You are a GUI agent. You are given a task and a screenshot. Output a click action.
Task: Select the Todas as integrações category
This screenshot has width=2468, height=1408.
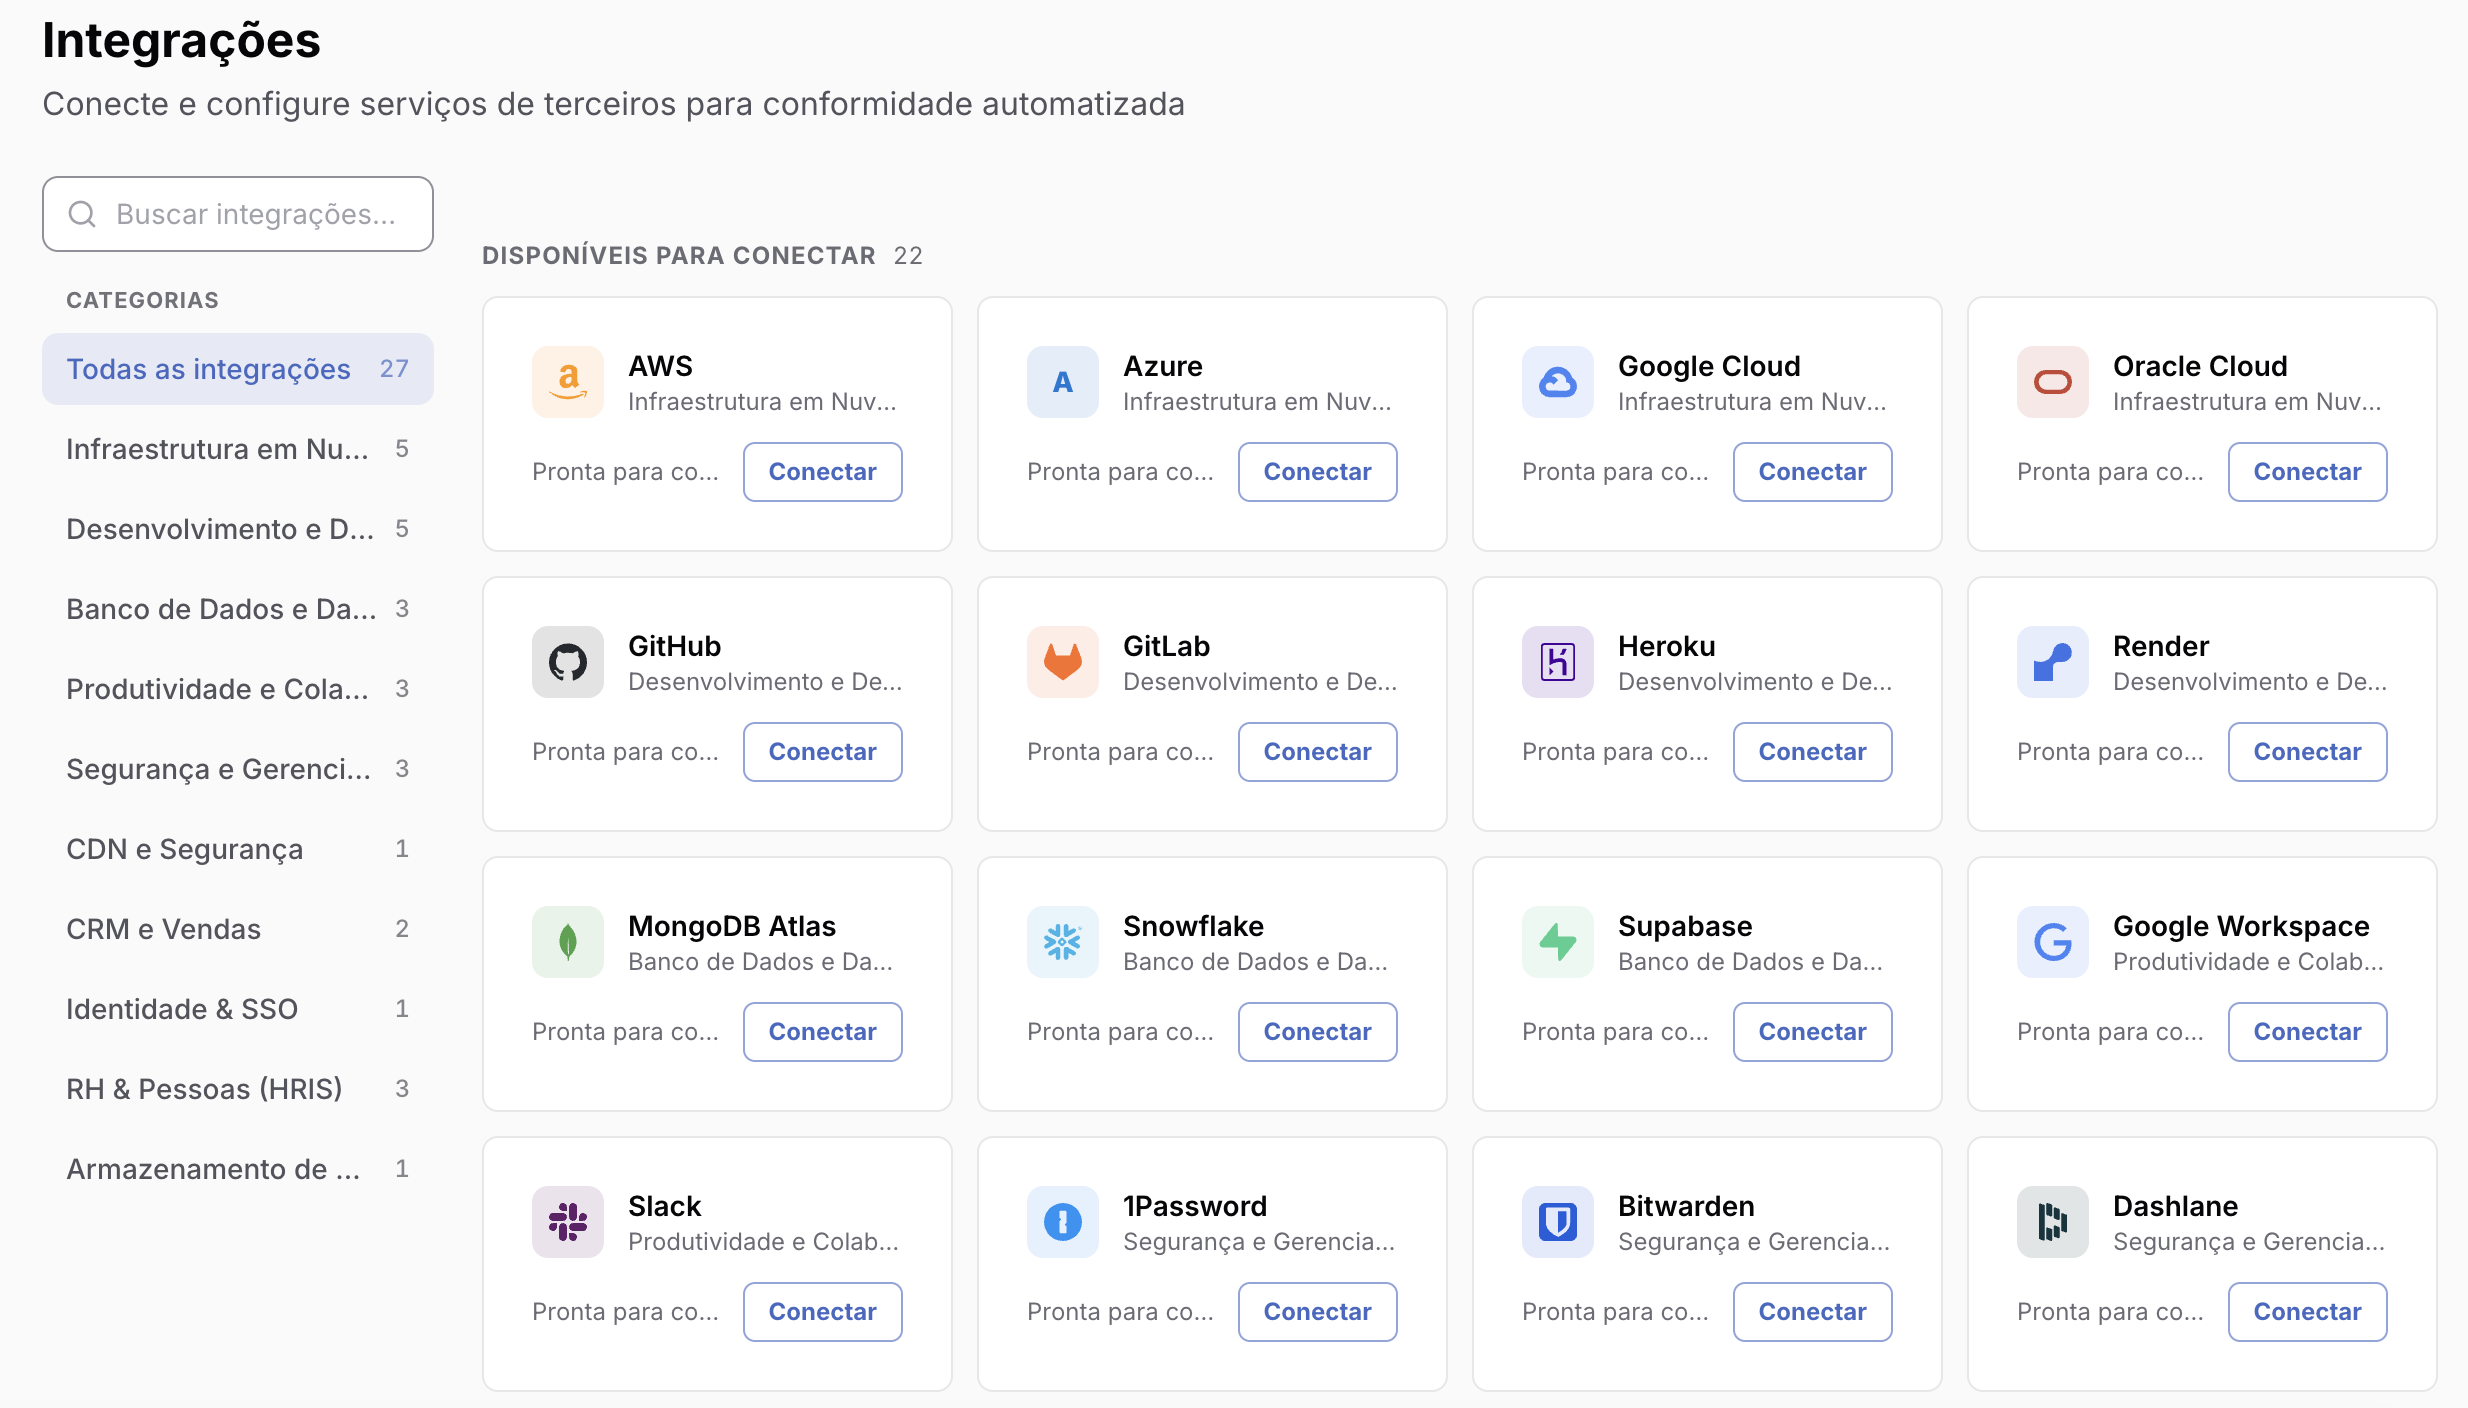click(x=238, y=369)
